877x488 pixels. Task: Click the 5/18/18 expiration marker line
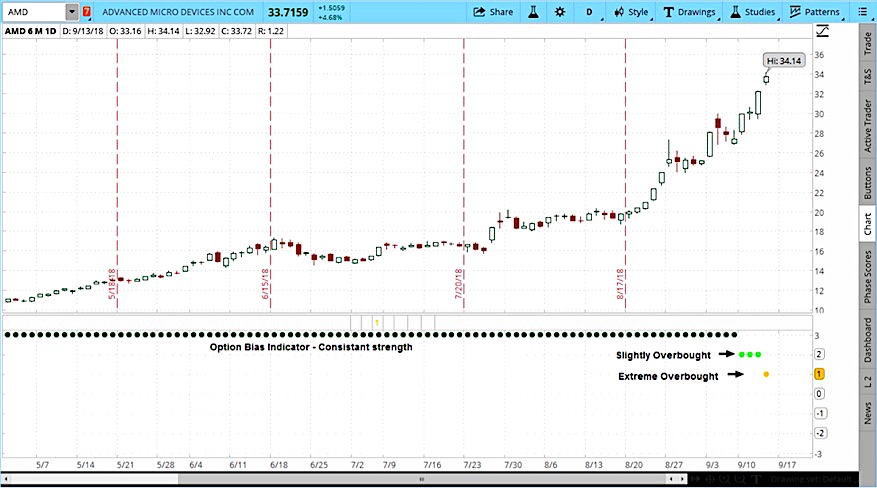[117, 174]
